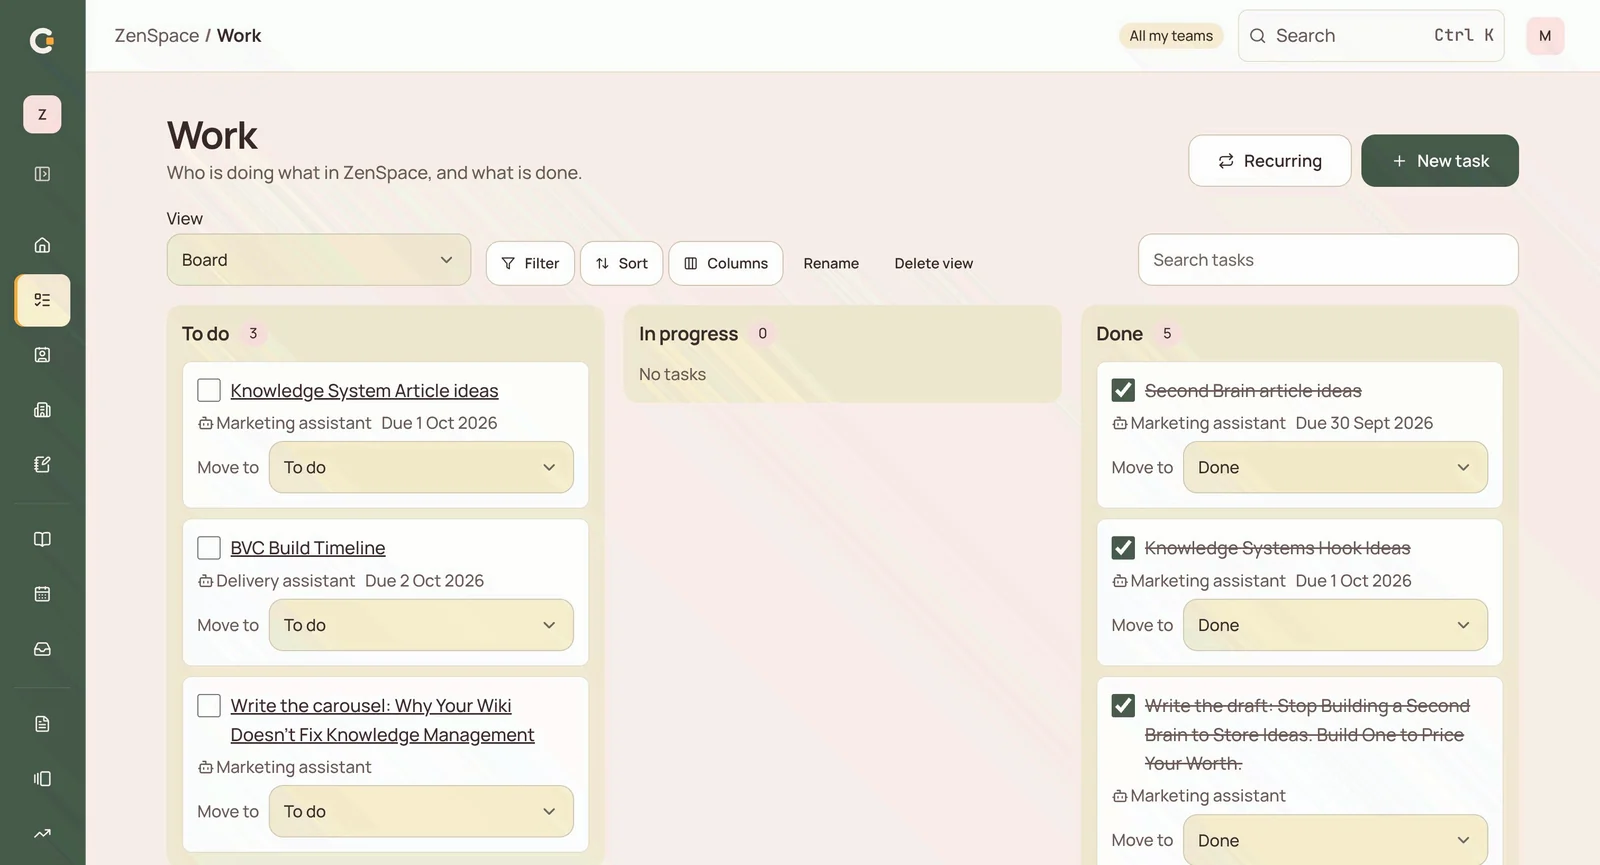
Task: Uncheck the Knowledge Systems Hook Ideas checkbox
Action: [1123, 548]
